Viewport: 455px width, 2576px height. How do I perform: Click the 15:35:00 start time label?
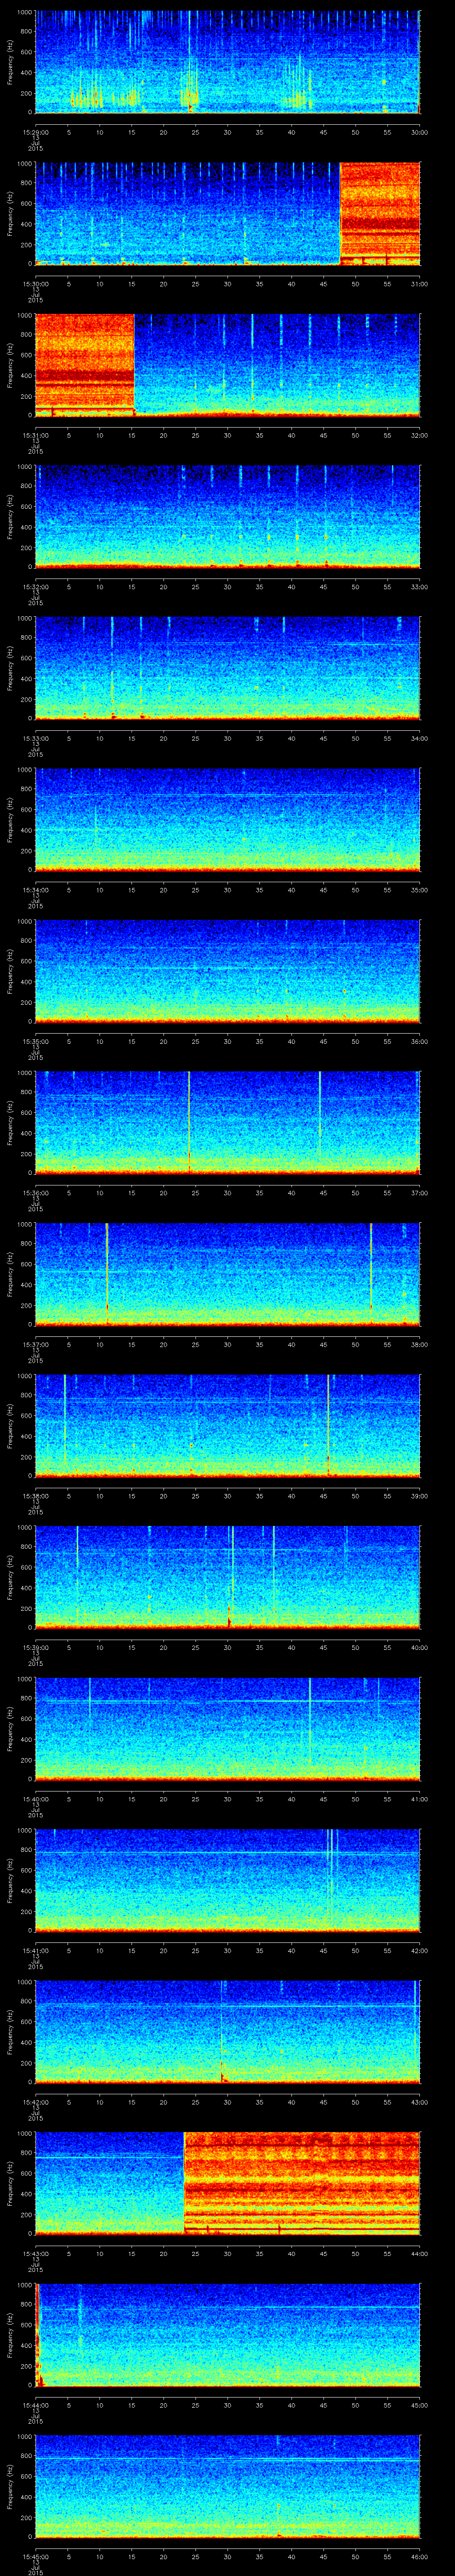click(x=35, y=1041)
